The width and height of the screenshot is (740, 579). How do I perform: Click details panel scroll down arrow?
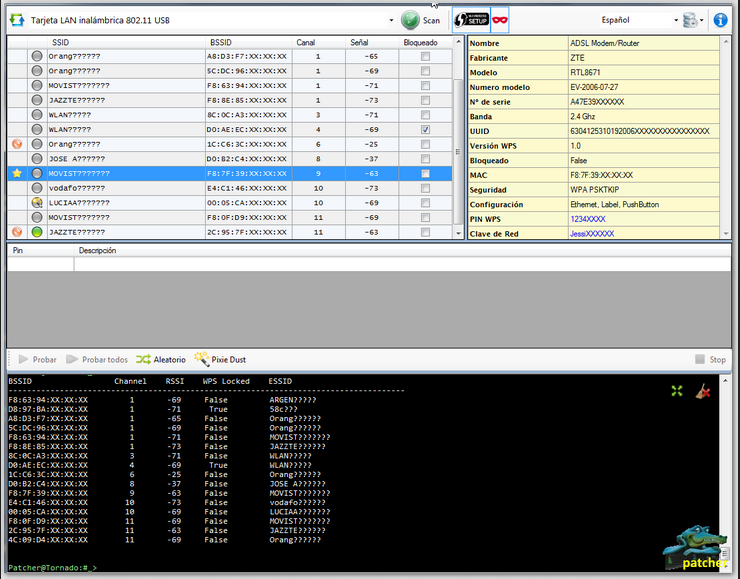tap(726, 233)
